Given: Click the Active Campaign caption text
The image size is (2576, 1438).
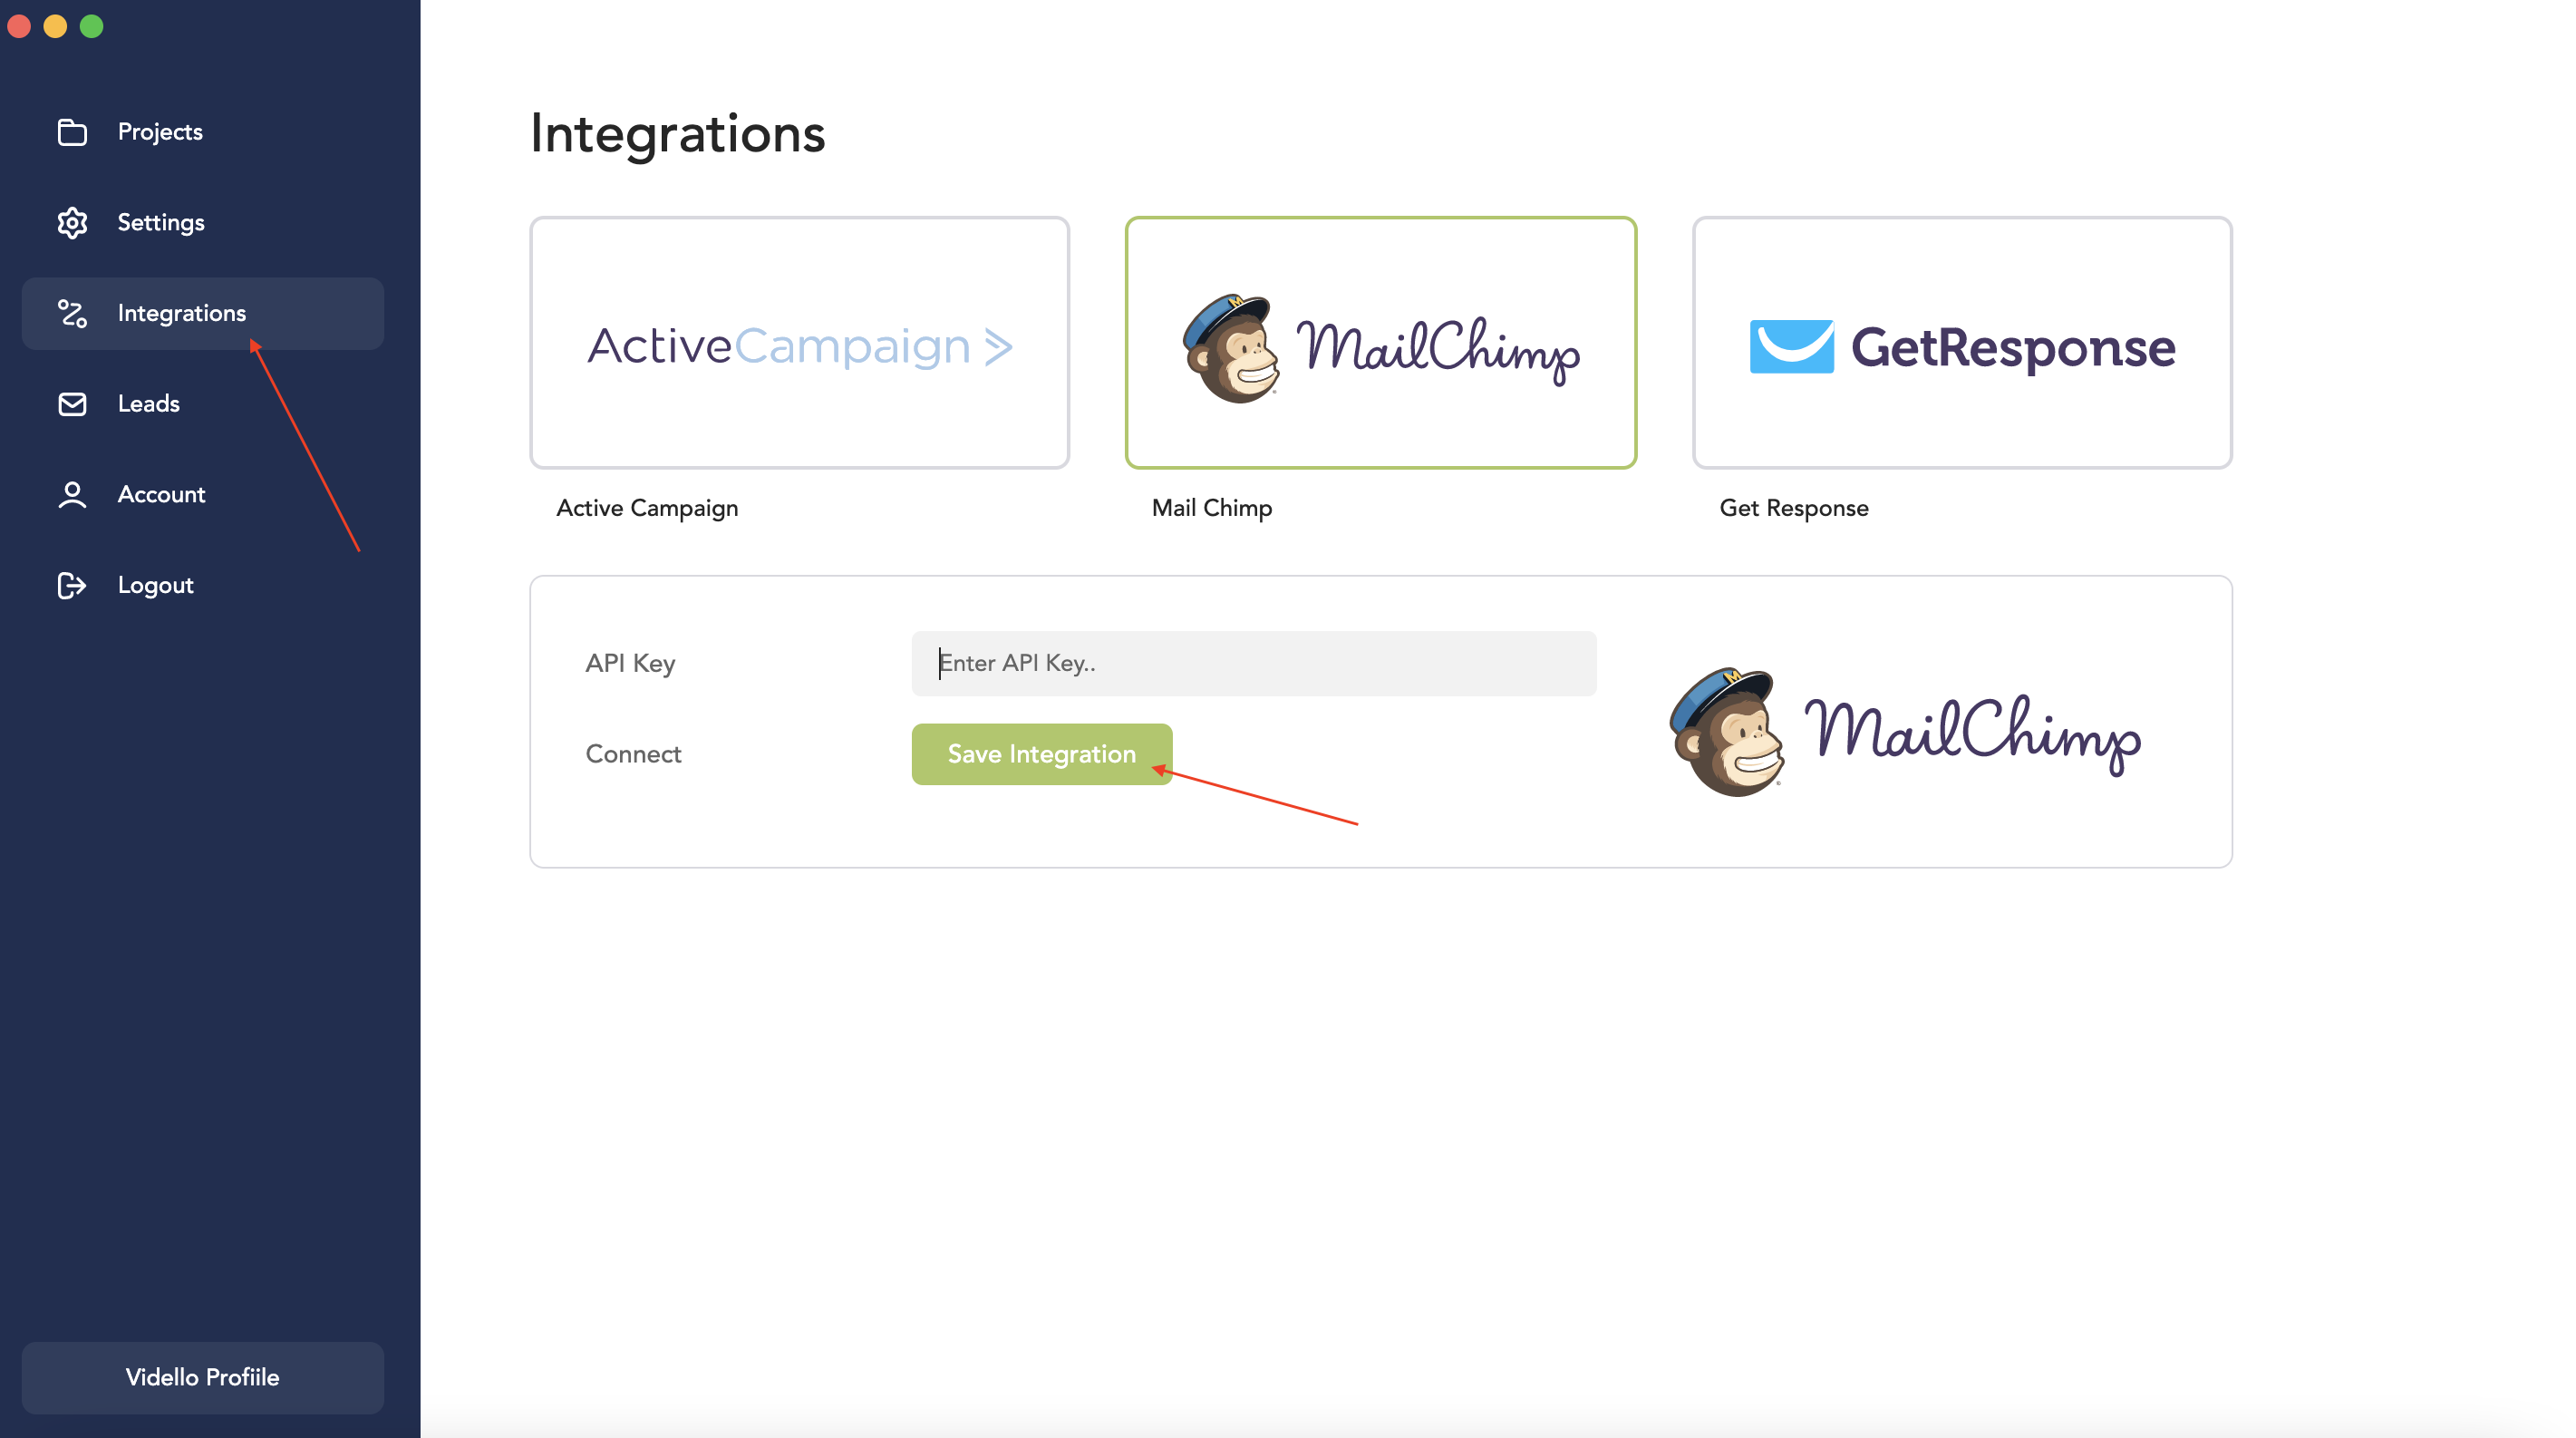Looking at the screenshot, I should 647,508.
